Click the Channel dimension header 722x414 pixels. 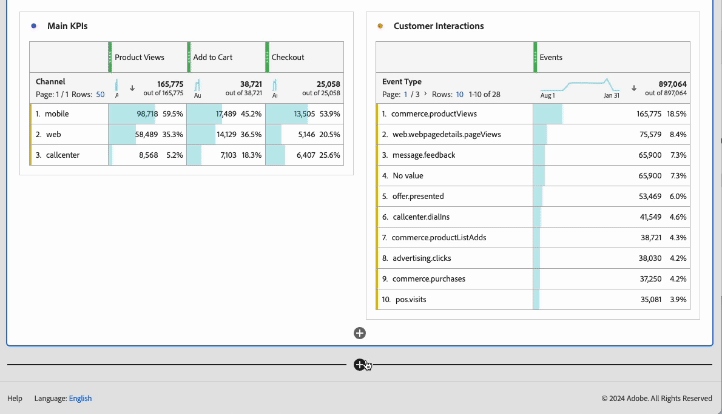(x=50, y=82)
